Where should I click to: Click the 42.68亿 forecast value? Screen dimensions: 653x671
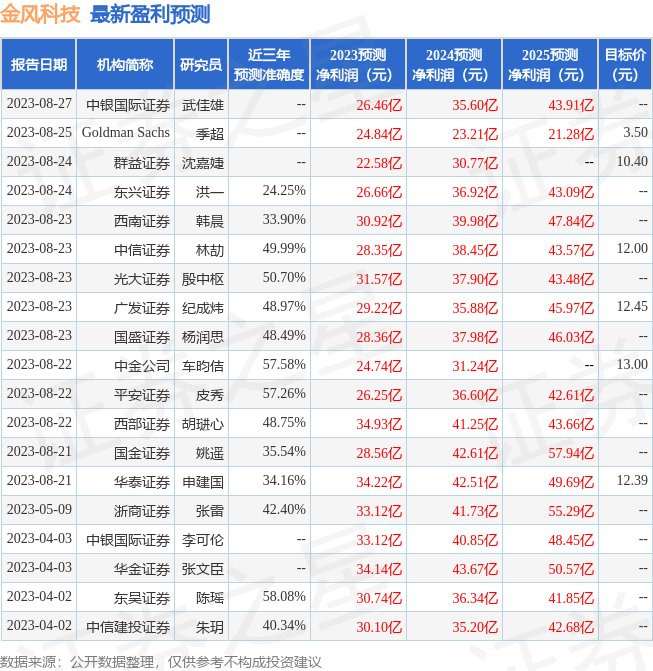[x=571, y=627]
